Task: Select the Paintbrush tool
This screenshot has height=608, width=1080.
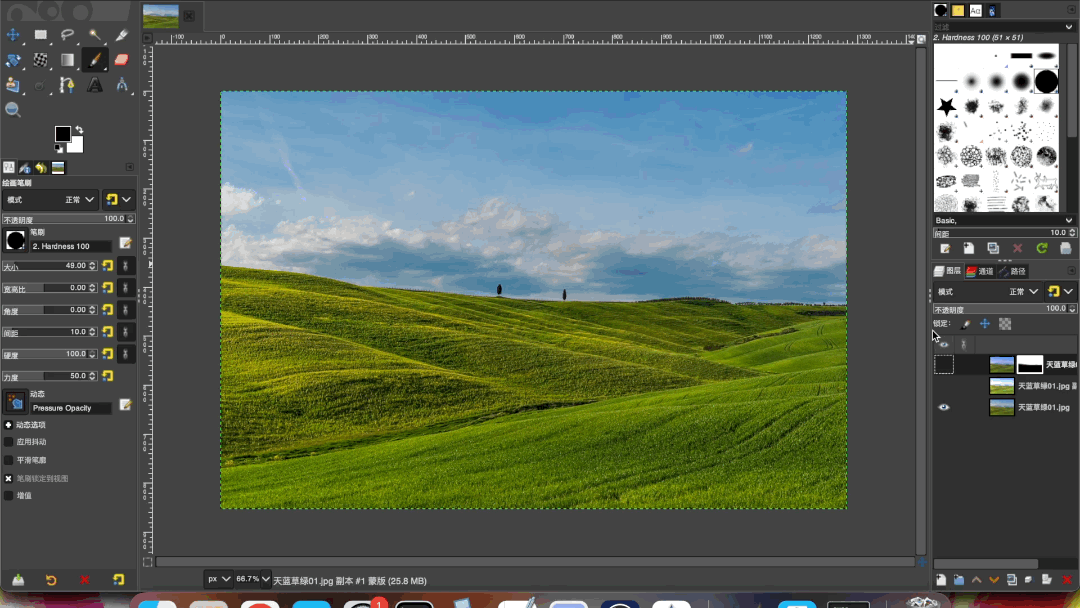Action: point(94,60)
